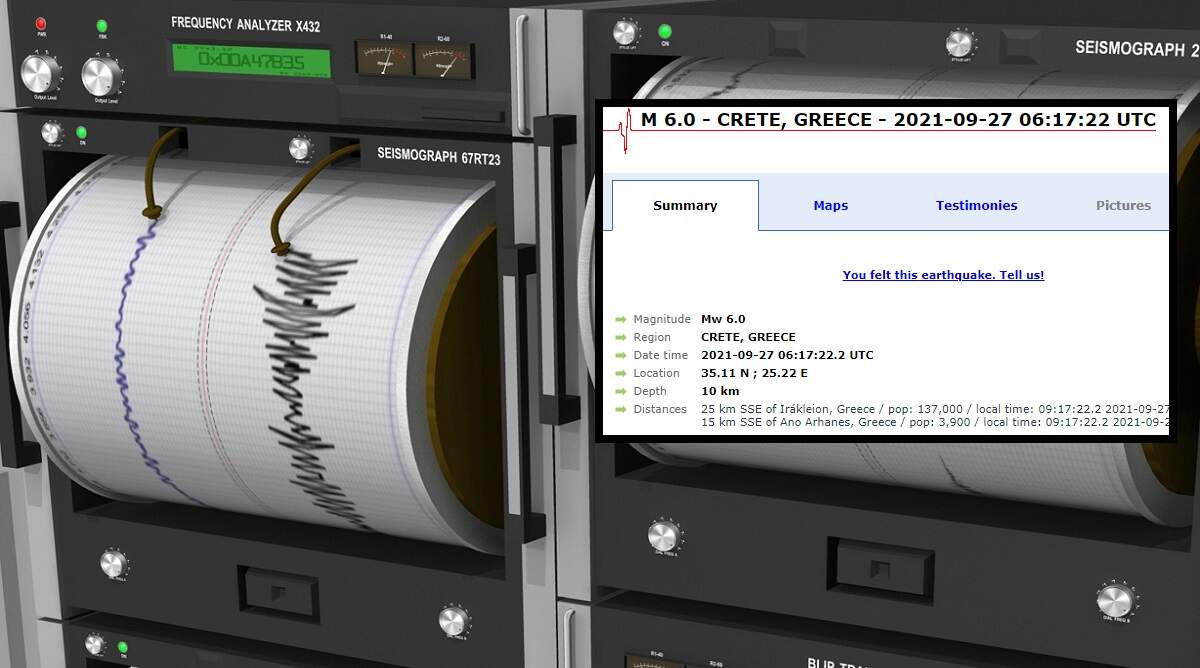The image size is (1200, 668).
Task: Toggle green ON light on Seismograph 67RT23
Action: (81, 133)
